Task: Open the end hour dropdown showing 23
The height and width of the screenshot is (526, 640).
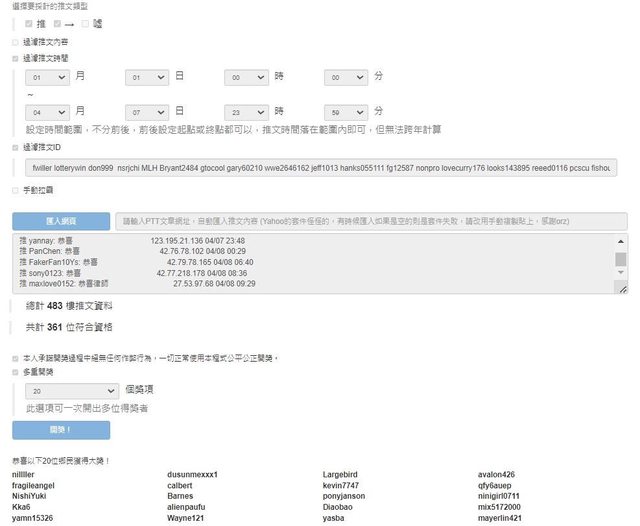Action: [246, 110]
